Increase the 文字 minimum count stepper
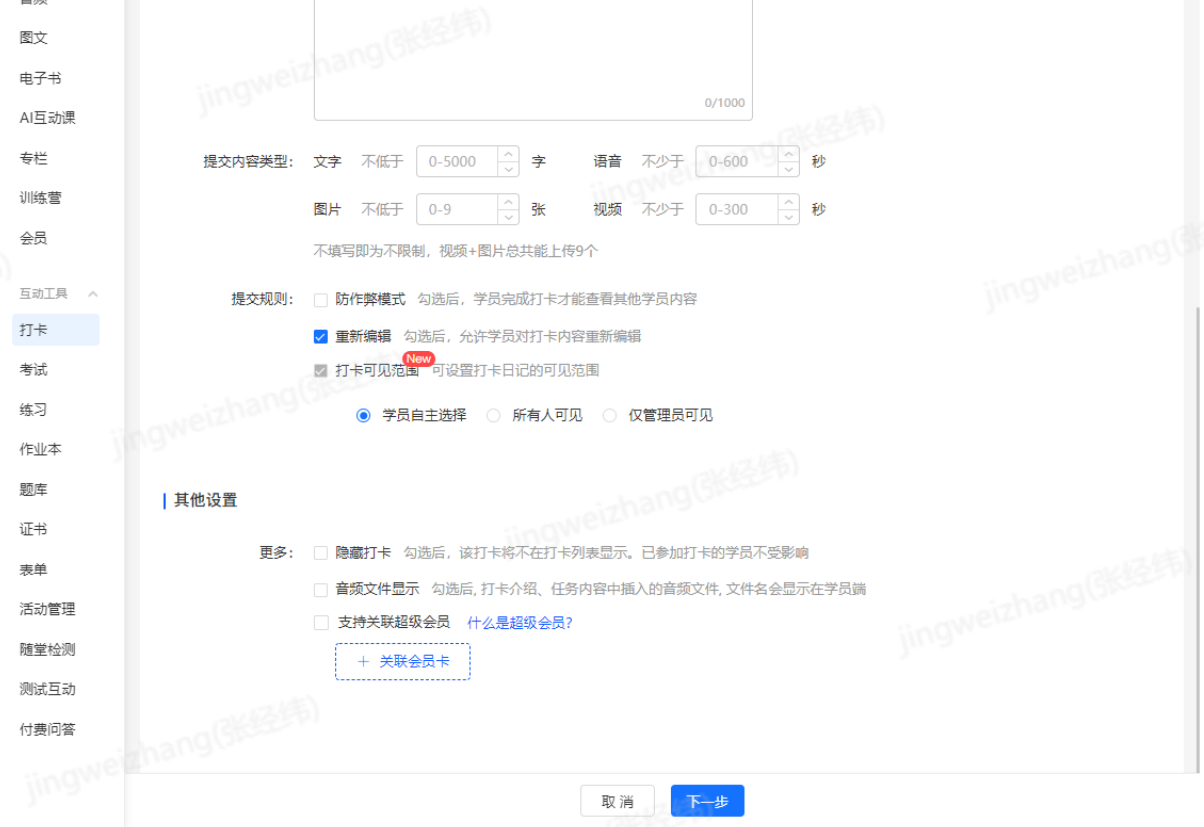1204x827 pixels. tap(509, 153)
